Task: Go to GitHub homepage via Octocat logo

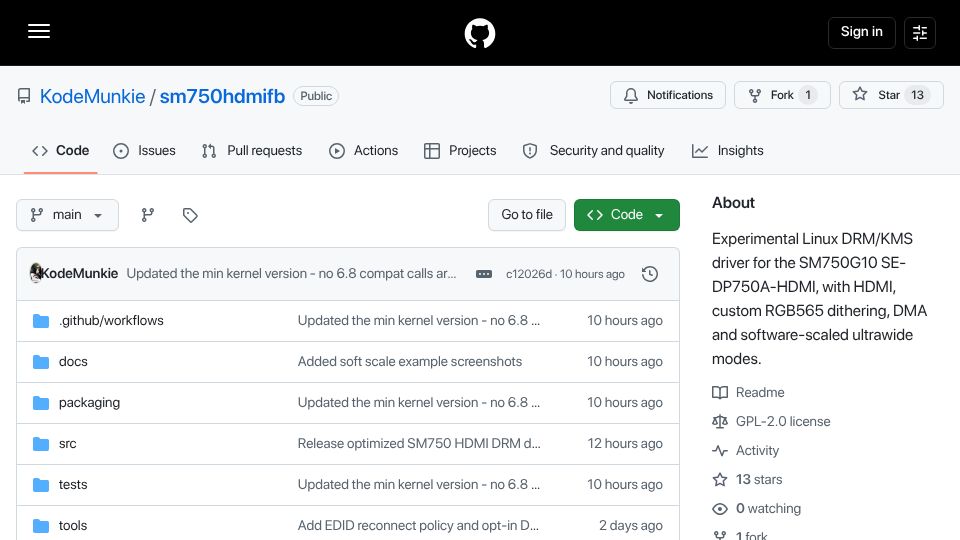Action: pos(480,33)
